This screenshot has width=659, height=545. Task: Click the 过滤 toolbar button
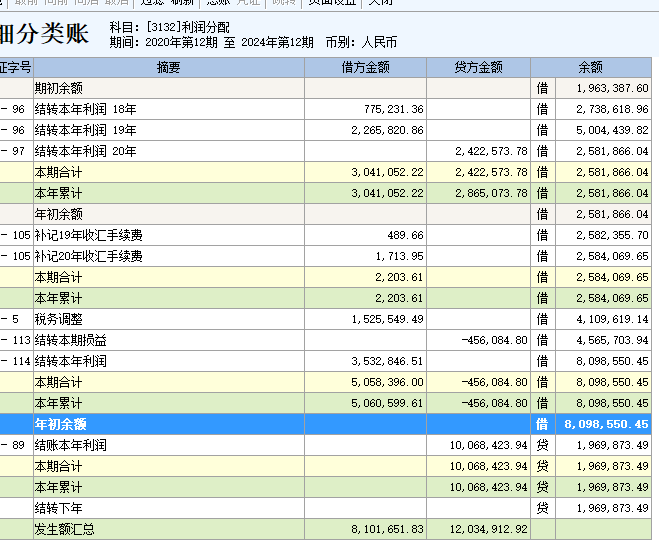(x=151, y=3)
